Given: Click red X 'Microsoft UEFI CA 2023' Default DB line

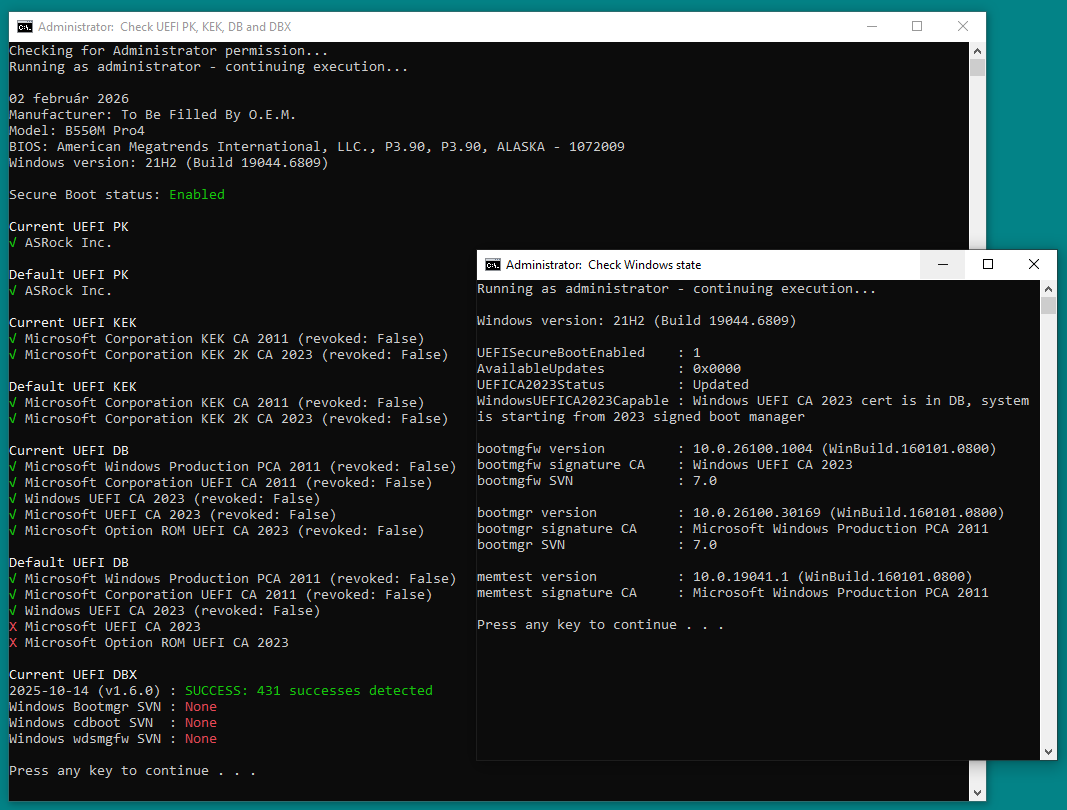Looking at the screenshot, I should [105, 626].
